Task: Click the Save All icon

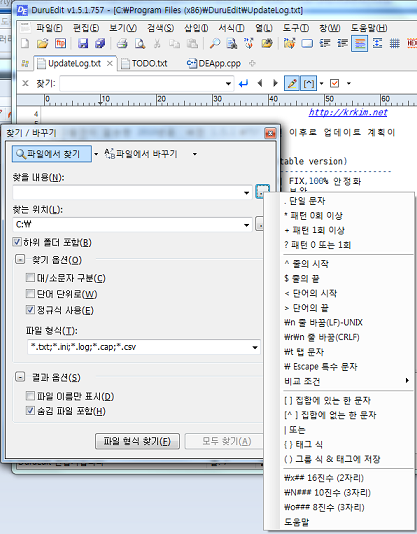Action: [x=101, y=44]
